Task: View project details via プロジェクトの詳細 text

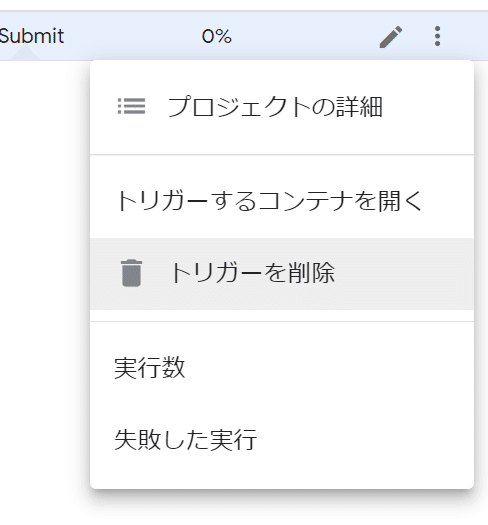Action: tap(275, 107)
